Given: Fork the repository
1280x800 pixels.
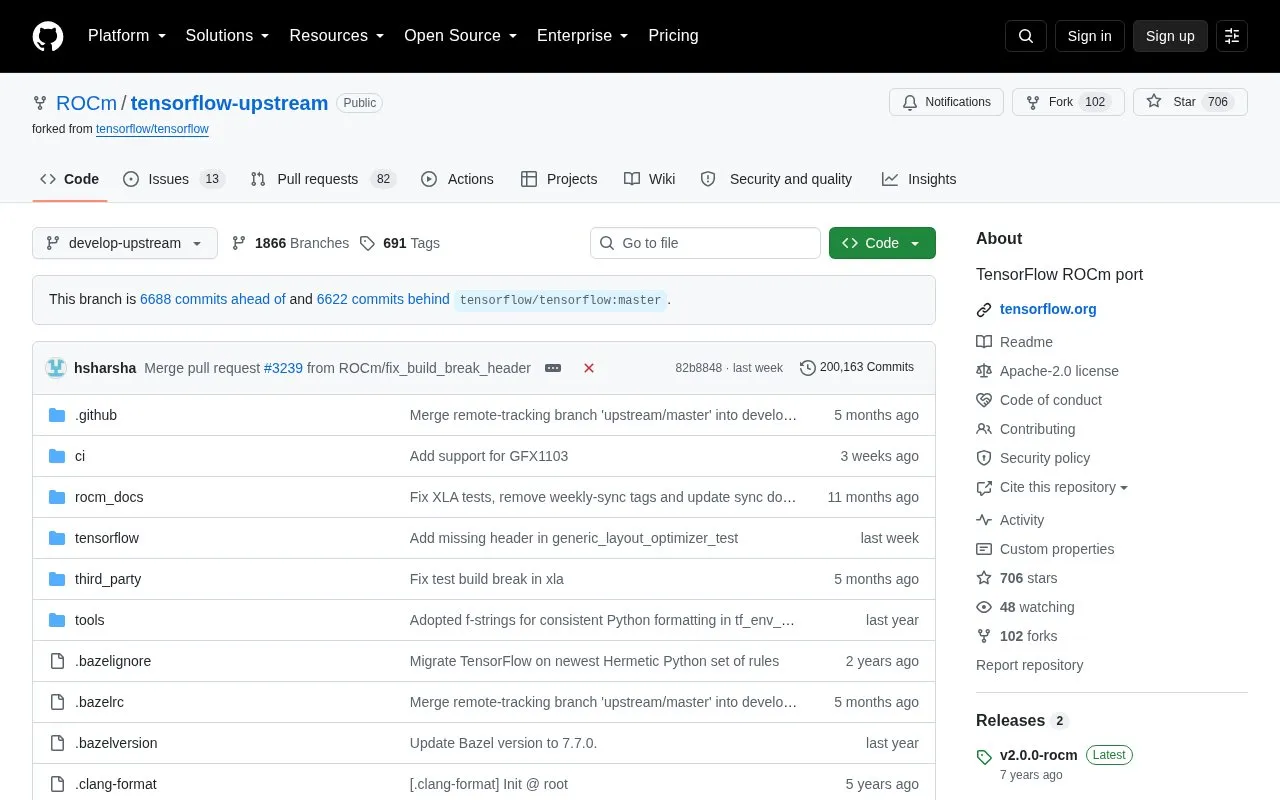Looking at the screenshot, I should [1068, 102].
